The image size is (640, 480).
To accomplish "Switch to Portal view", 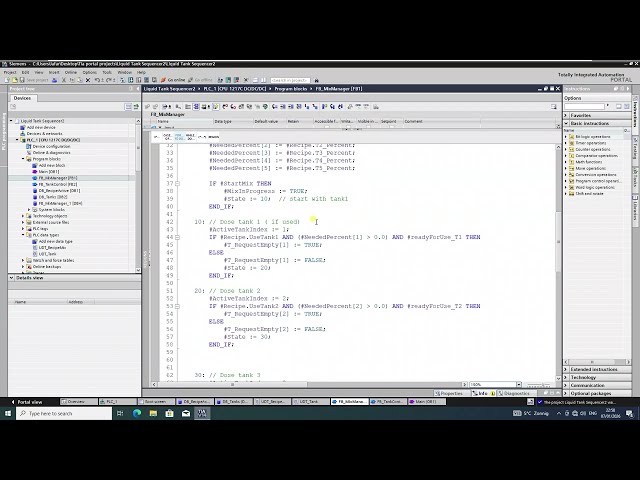I will [26, 402].
